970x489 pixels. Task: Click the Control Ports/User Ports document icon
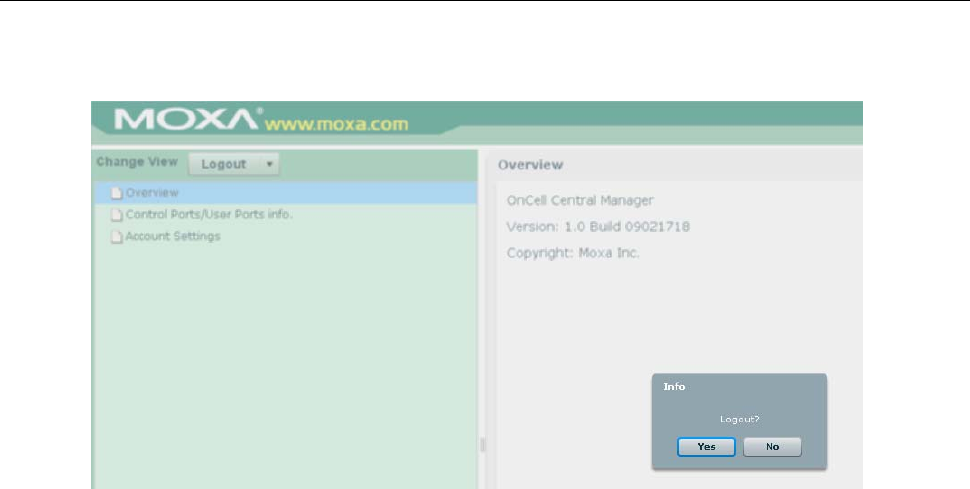(x=116, y=215)
